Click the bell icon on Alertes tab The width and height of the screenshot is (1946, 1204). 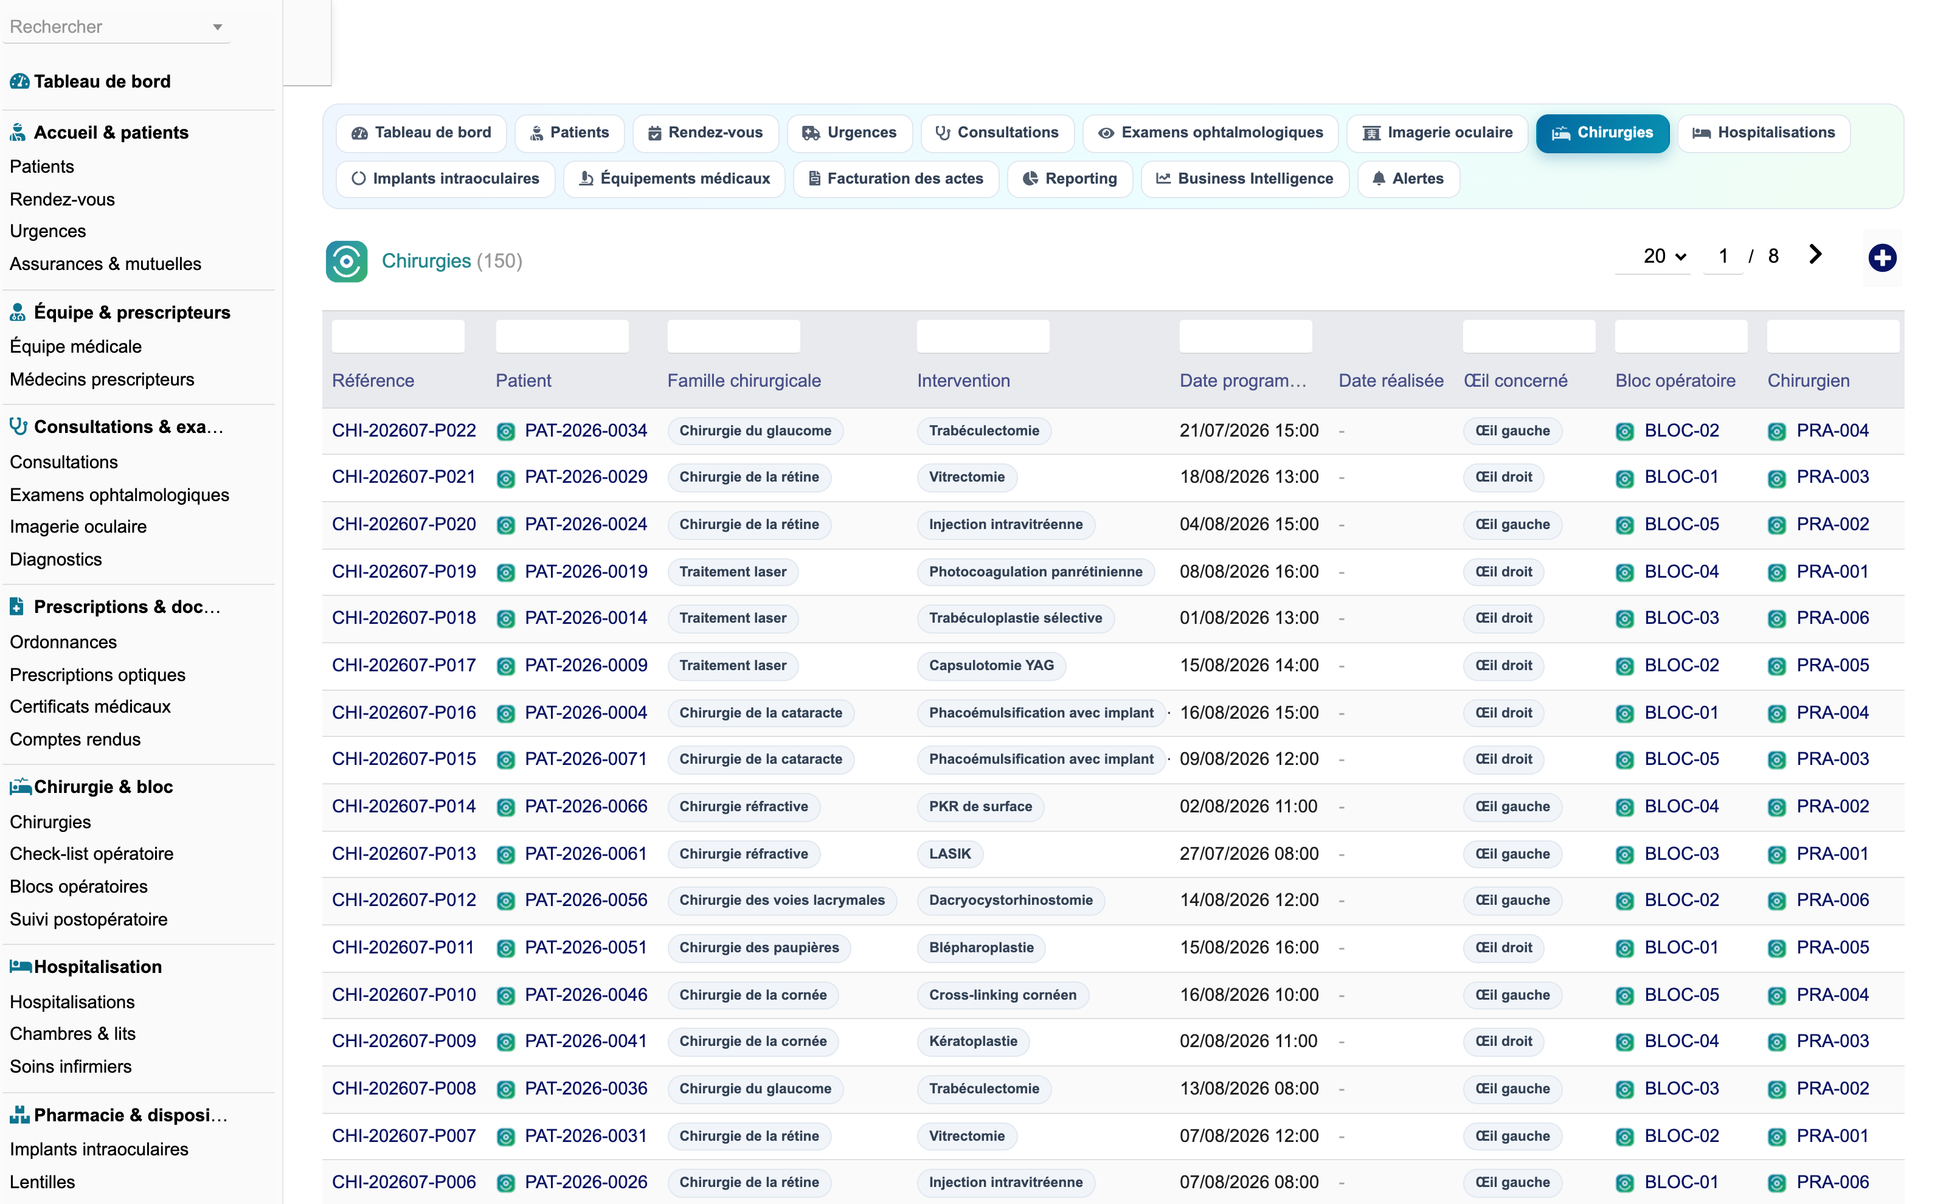(x=1379, y=179)
